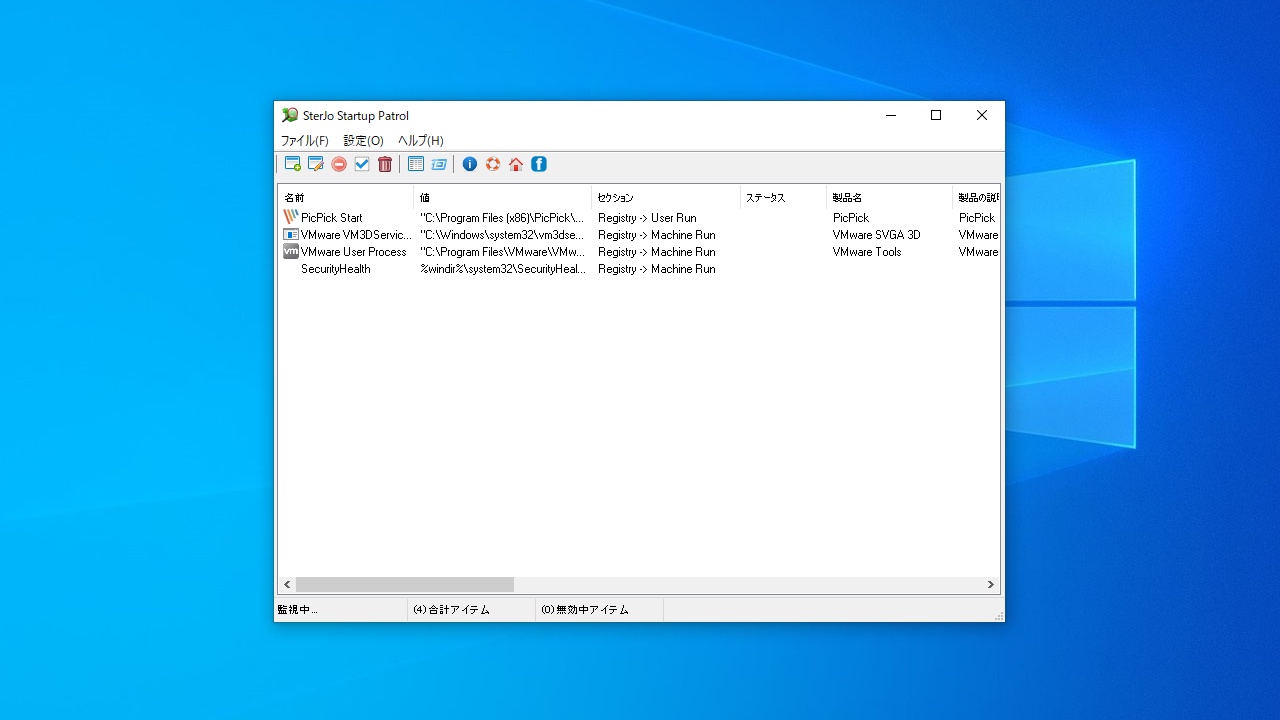Click the red Disable item icon

(x=339, y=164)
